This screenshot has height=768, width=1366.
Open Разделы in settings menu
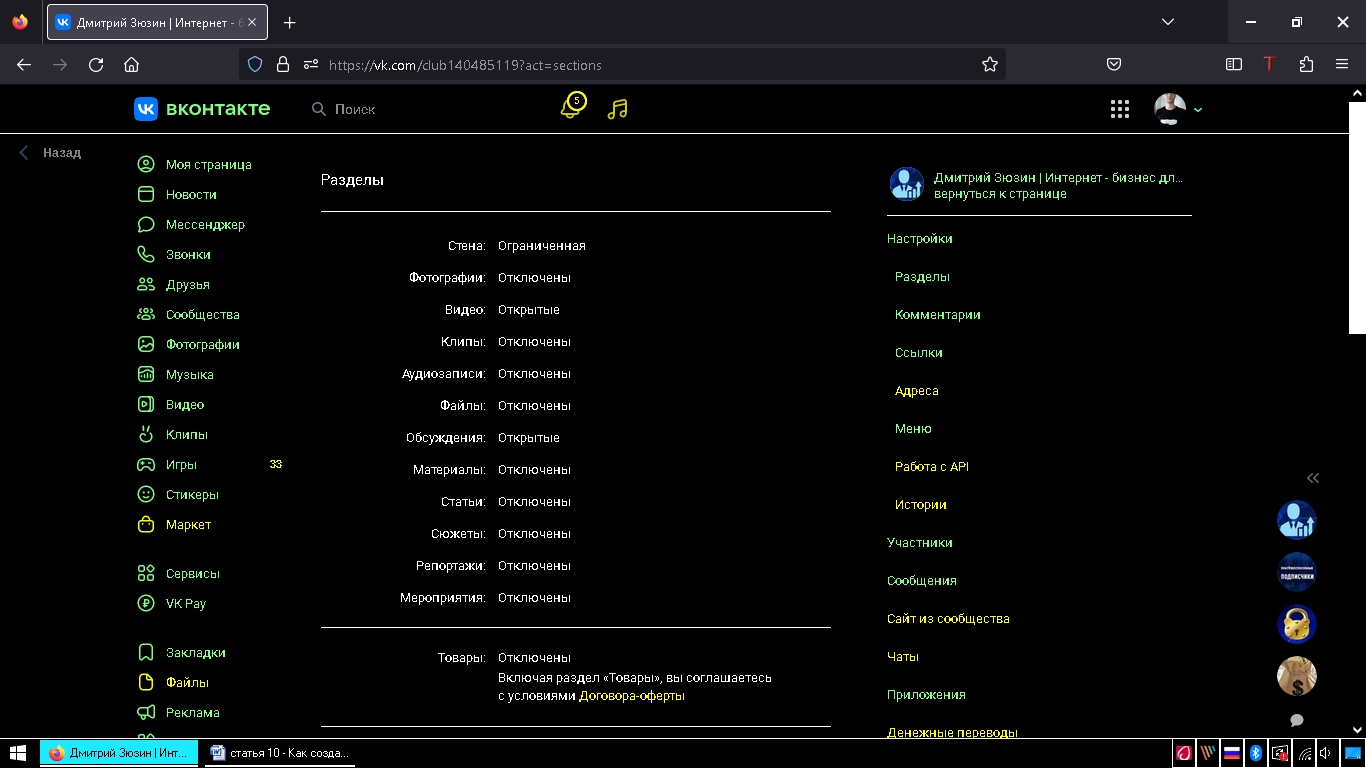pyautogui.click(x=922, y=276)
